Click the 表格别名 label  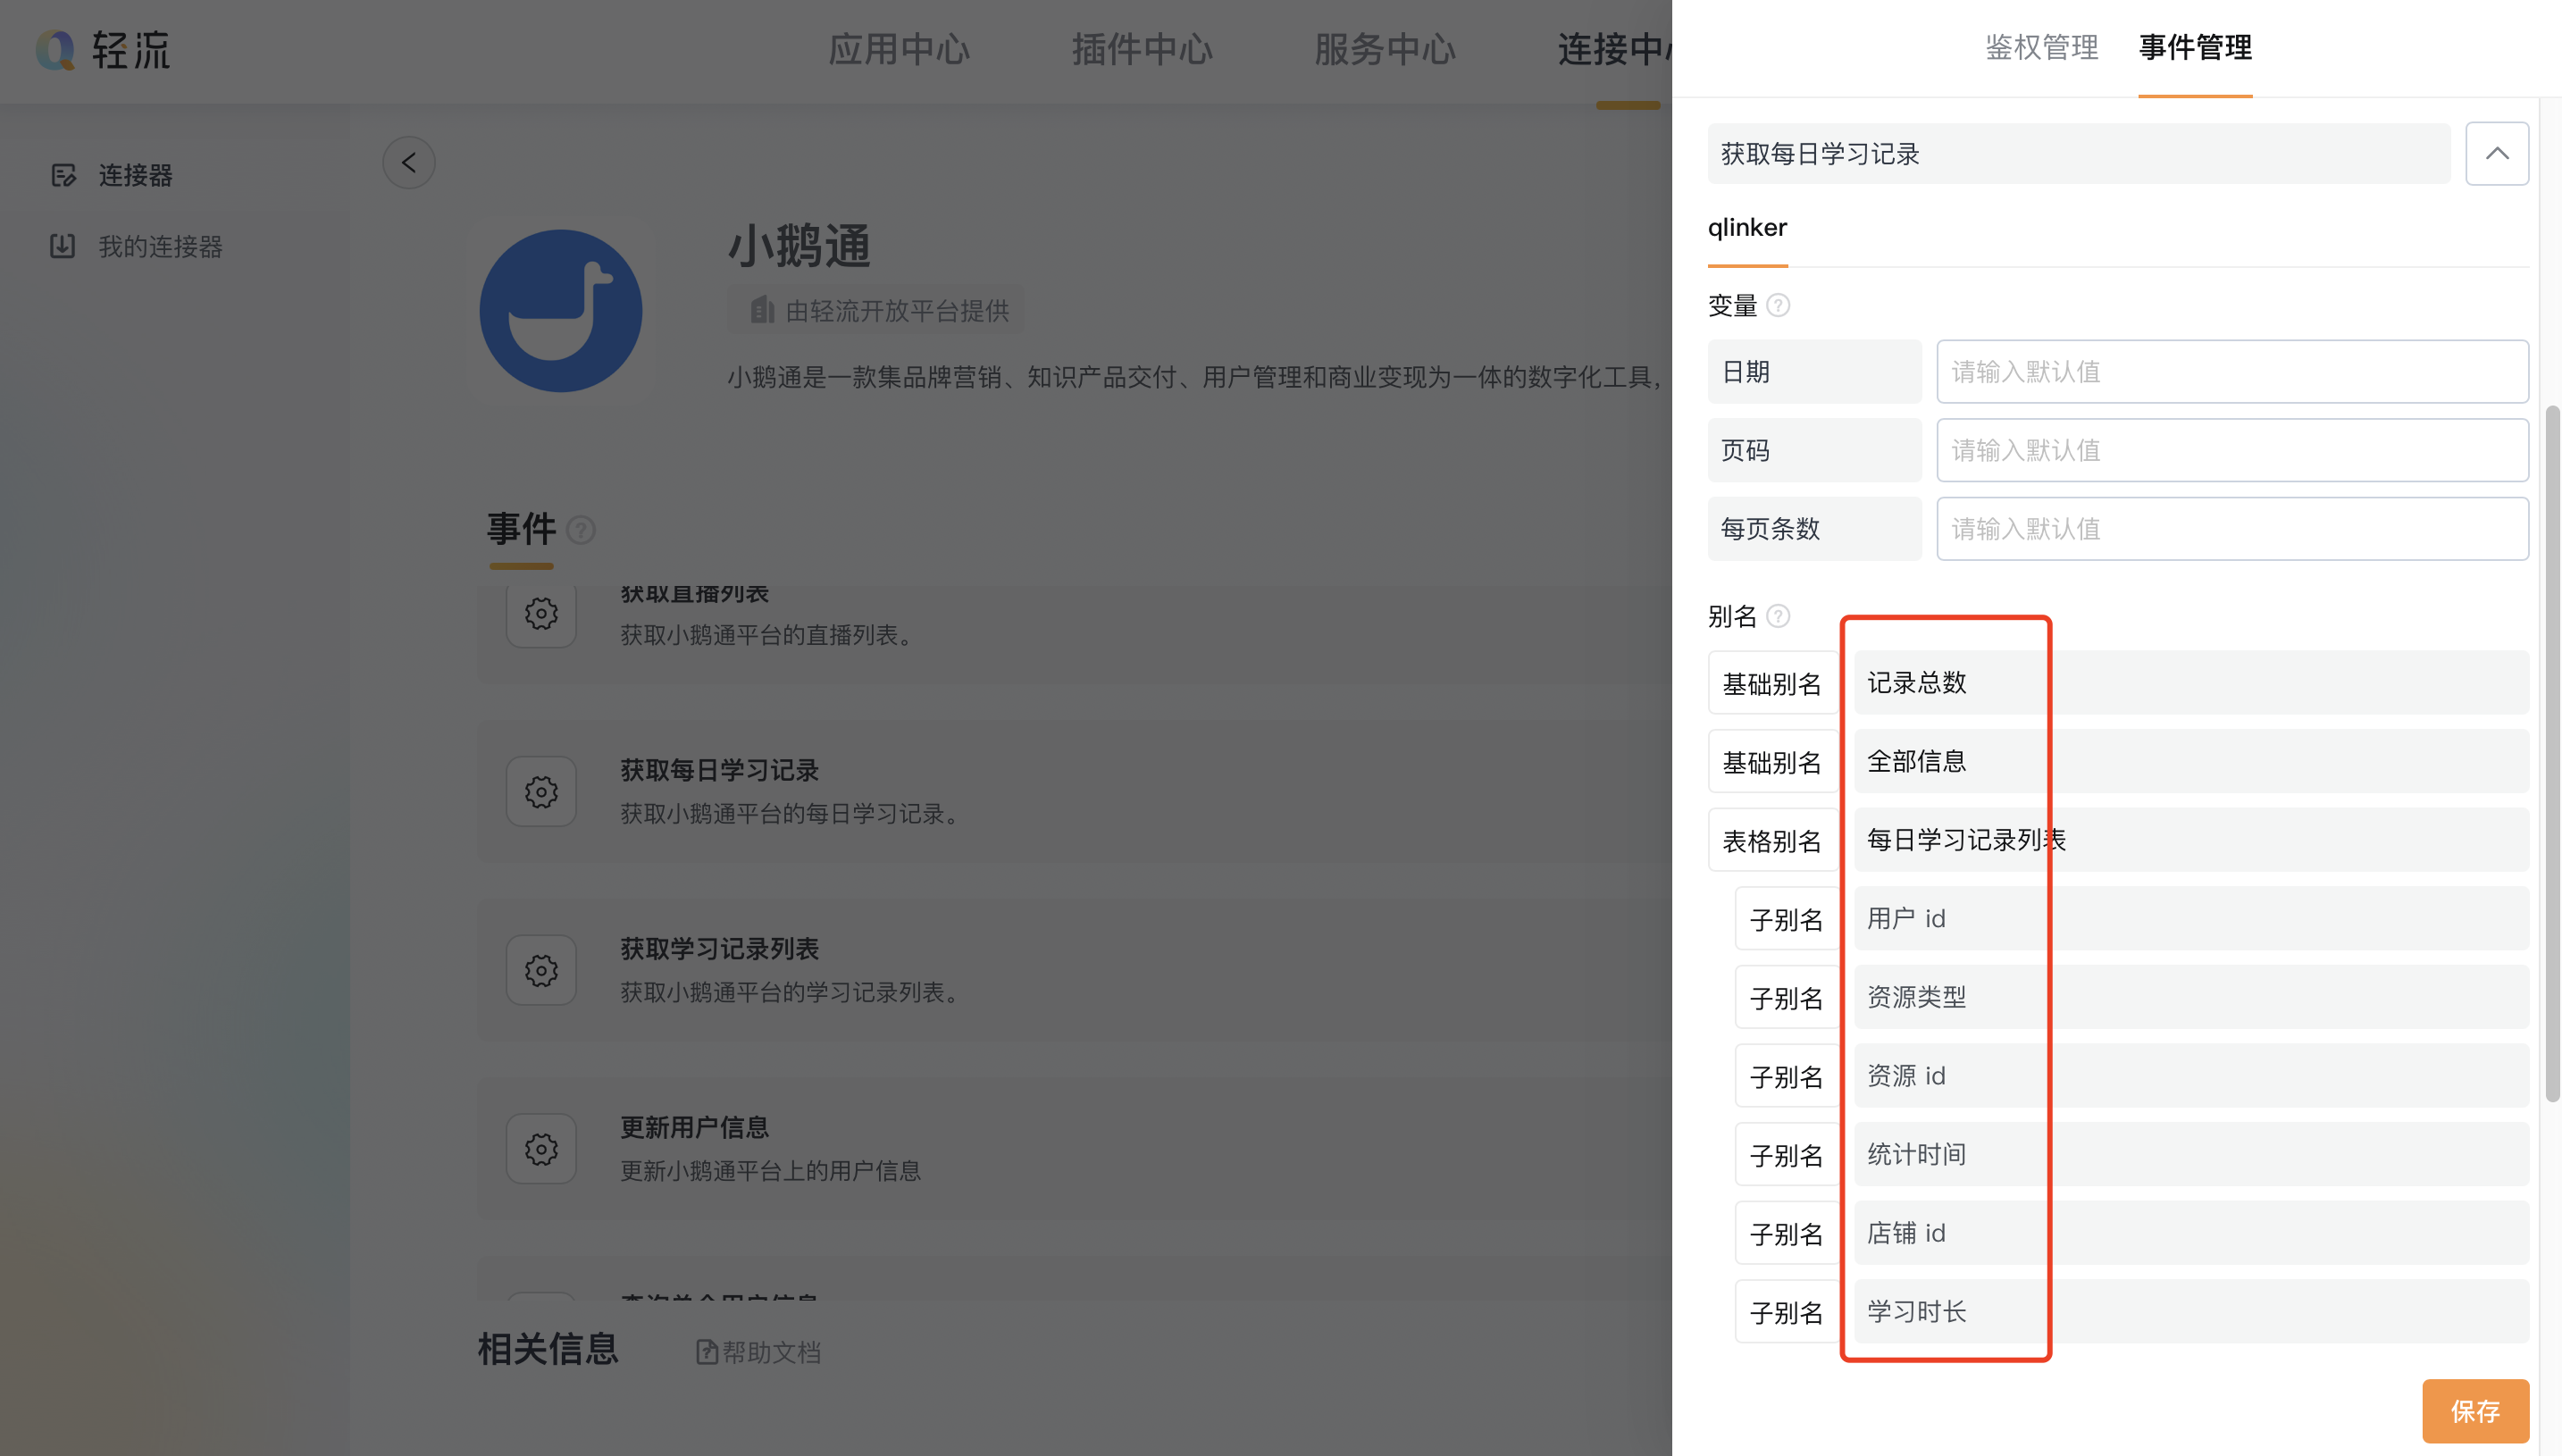[1772, 841]
